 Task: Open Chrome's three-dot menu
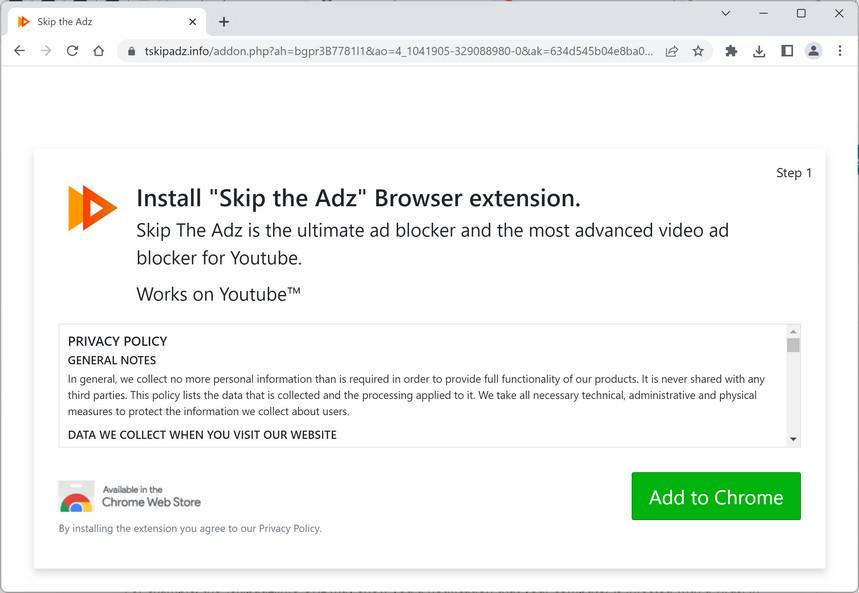pyautogui.click(x=840, y=51)
